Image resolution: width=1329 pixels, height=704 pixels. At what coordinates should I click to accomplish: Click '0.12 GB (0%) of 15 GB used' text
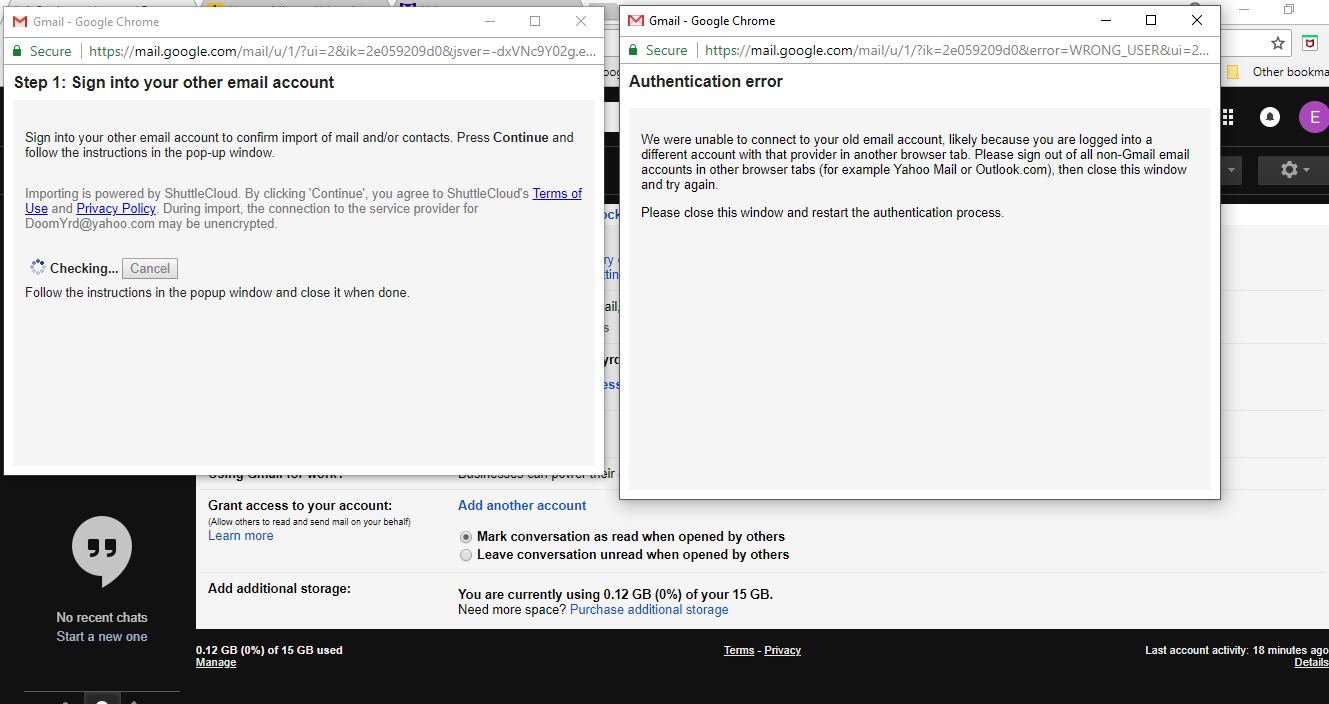(x=269, y=650)
